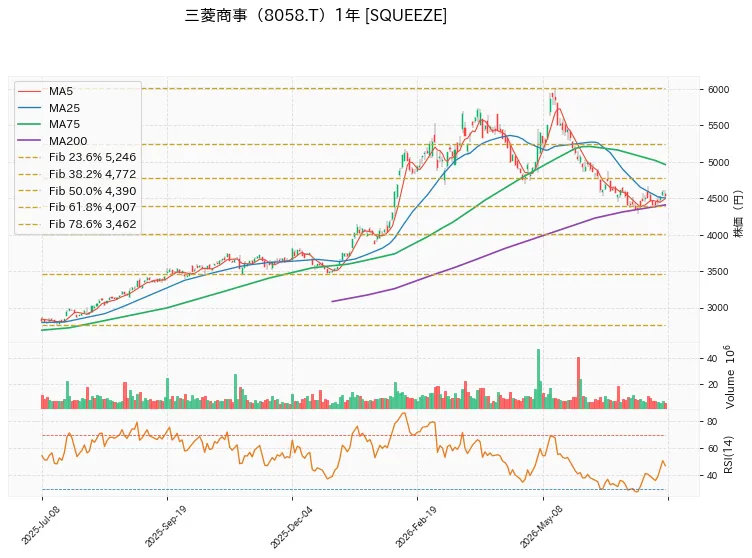The height and width of the screenshot is (558, 752).
Task: Select the Fib 50.0% 4,390 legend item
Action: [x=77, y=191]
